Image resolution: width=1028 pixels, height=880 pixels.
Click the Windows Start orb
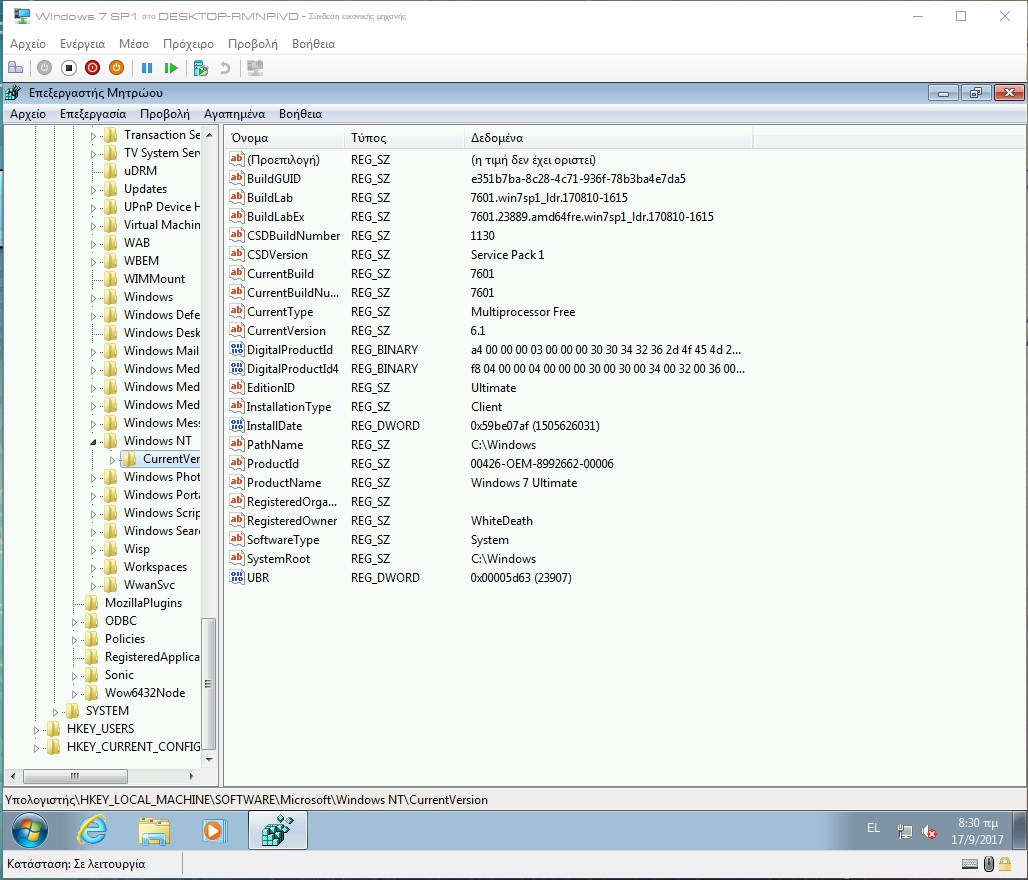coord(29,830)
